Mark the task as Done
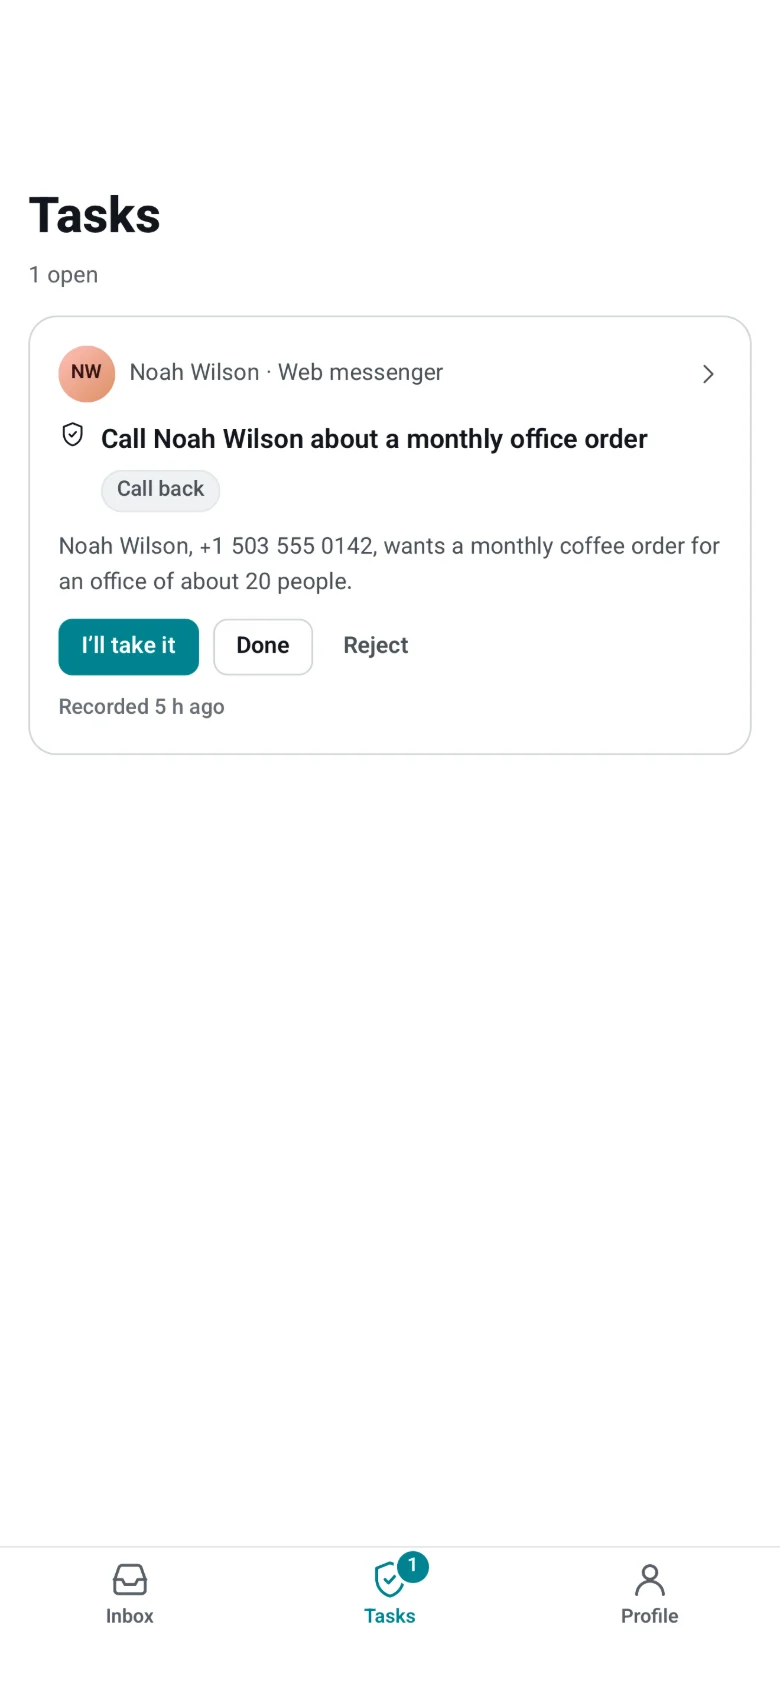This screenshot has height=1688, width=780. (x=263, y=647)
